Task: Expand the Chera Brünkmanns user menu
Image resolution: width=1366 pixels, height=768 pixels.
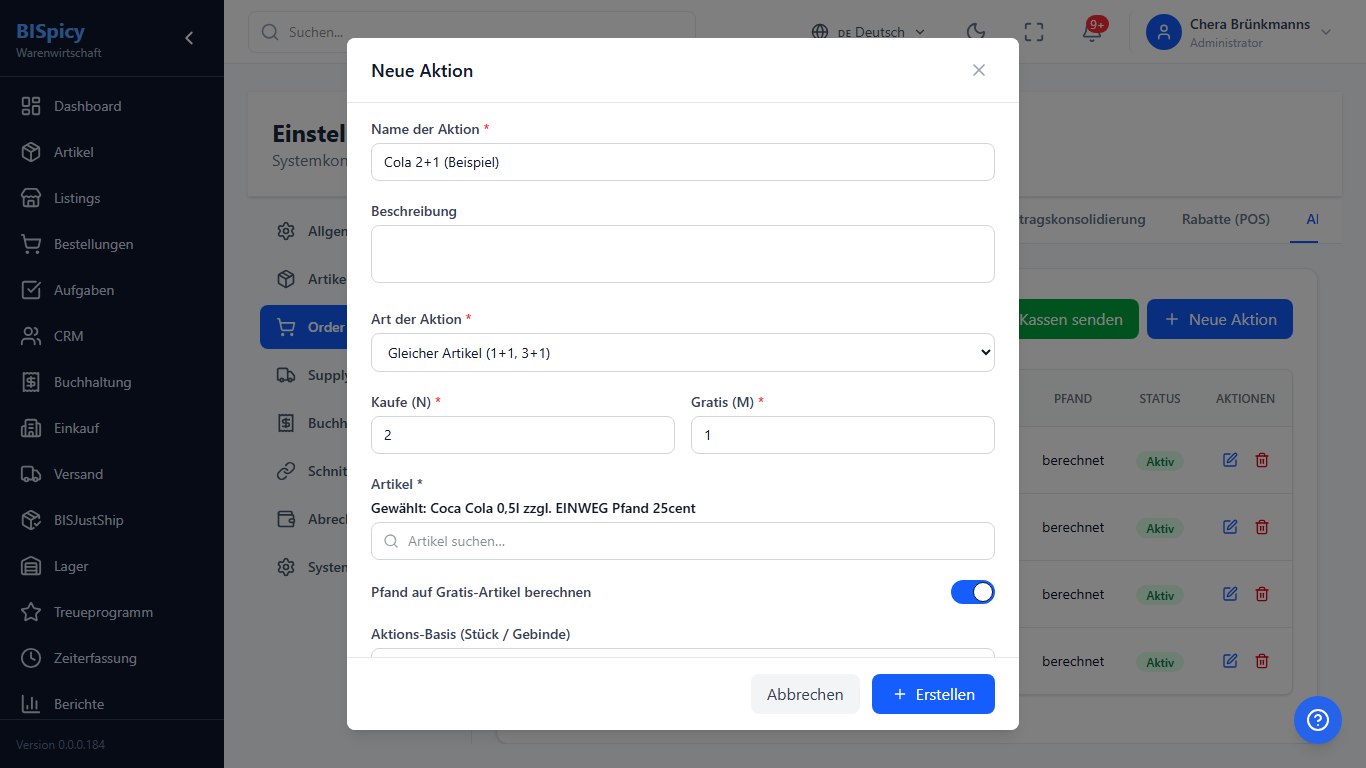Action: pos(1239,32)
